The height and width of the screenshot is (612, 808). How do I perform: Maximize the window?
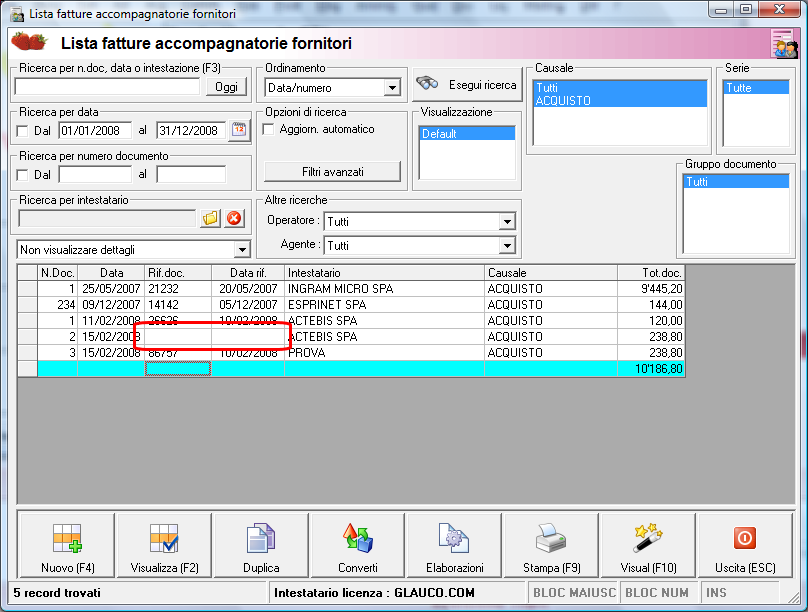(746, 10)
